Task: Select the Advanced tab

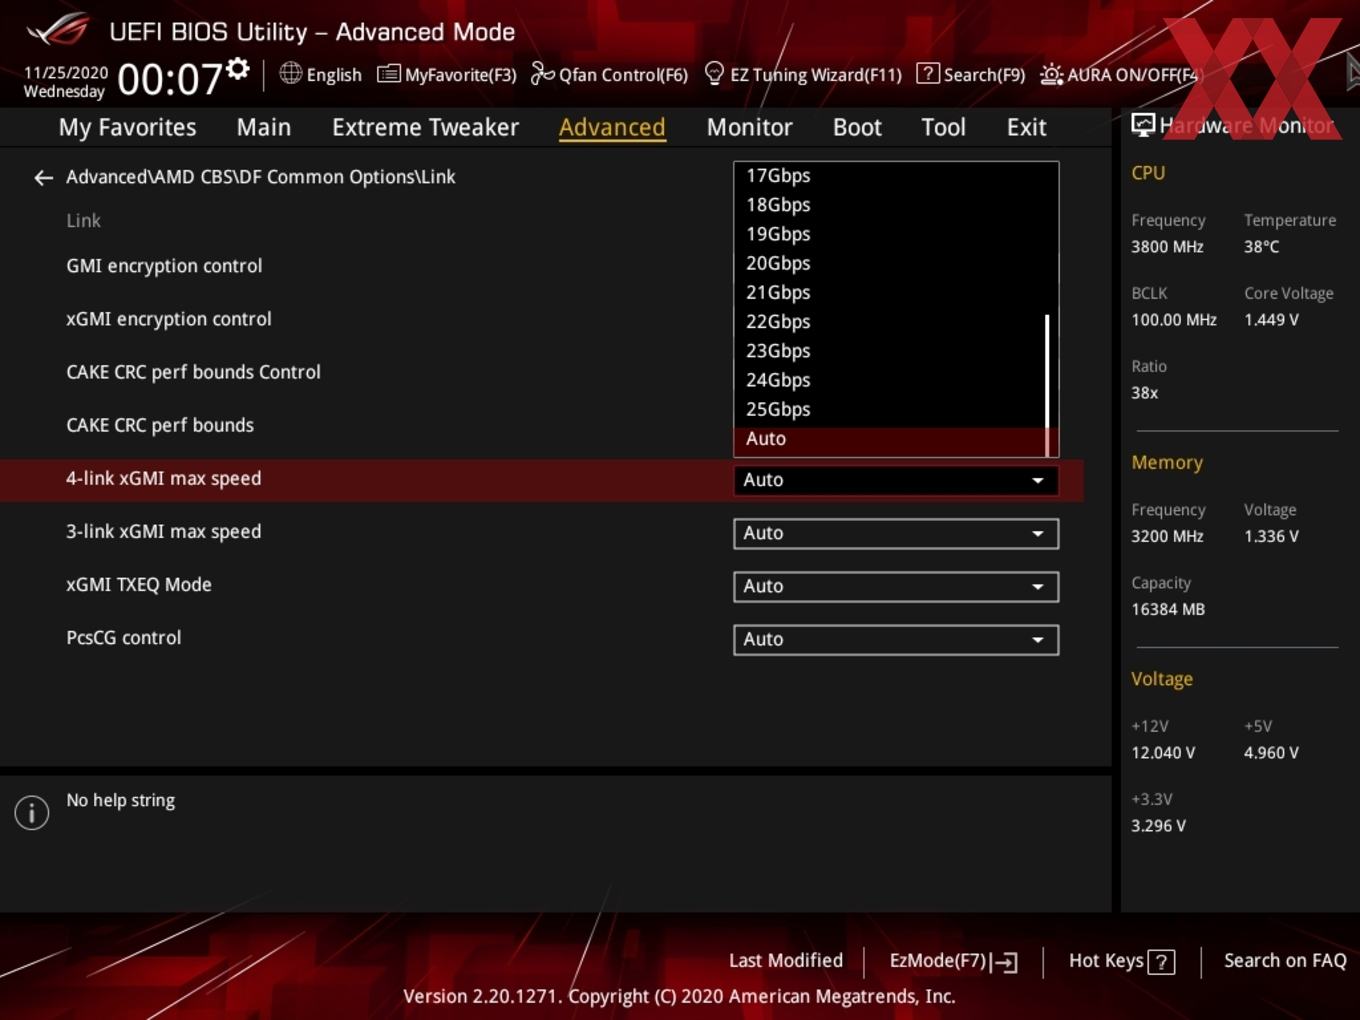Action: coord(612,127)
